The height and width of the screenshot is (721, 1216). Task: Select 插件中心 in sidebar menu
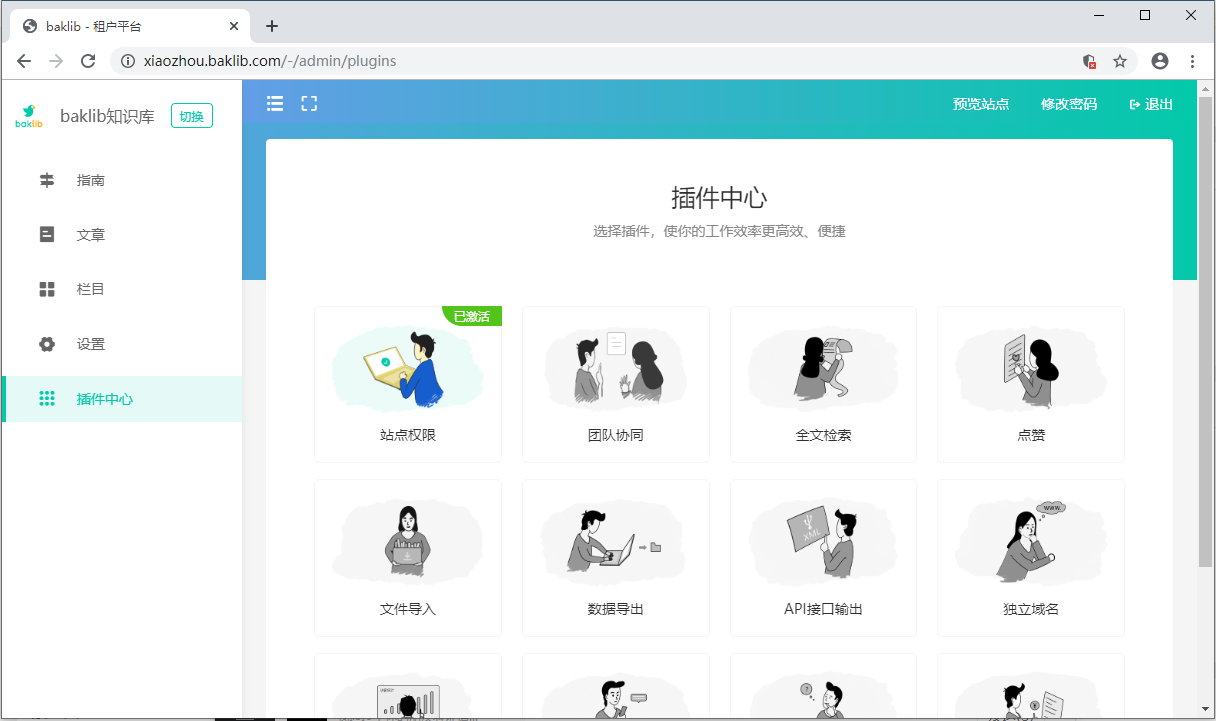point(122,399)
